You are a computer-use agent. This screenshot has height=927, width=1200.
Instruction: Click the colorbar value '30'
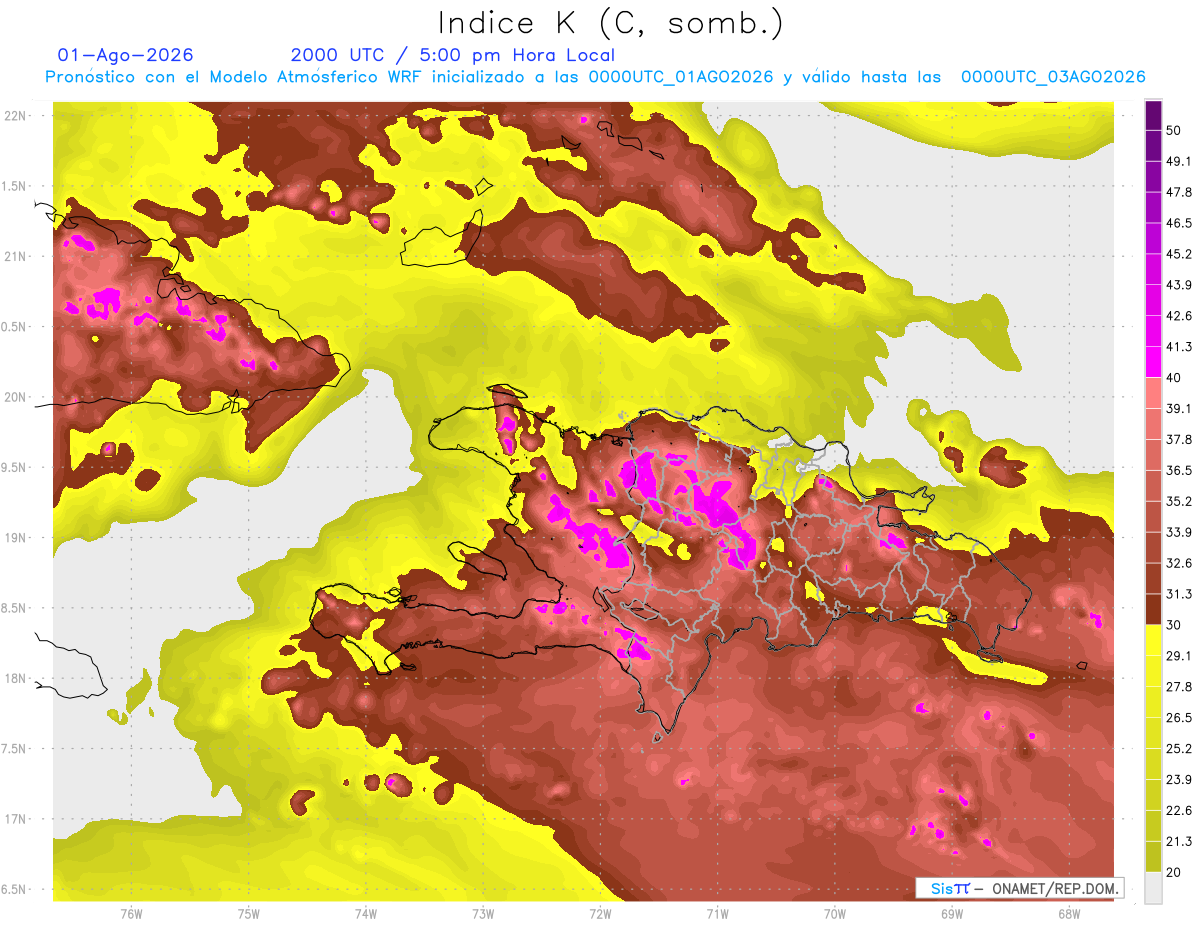[x=1174, y=625]
